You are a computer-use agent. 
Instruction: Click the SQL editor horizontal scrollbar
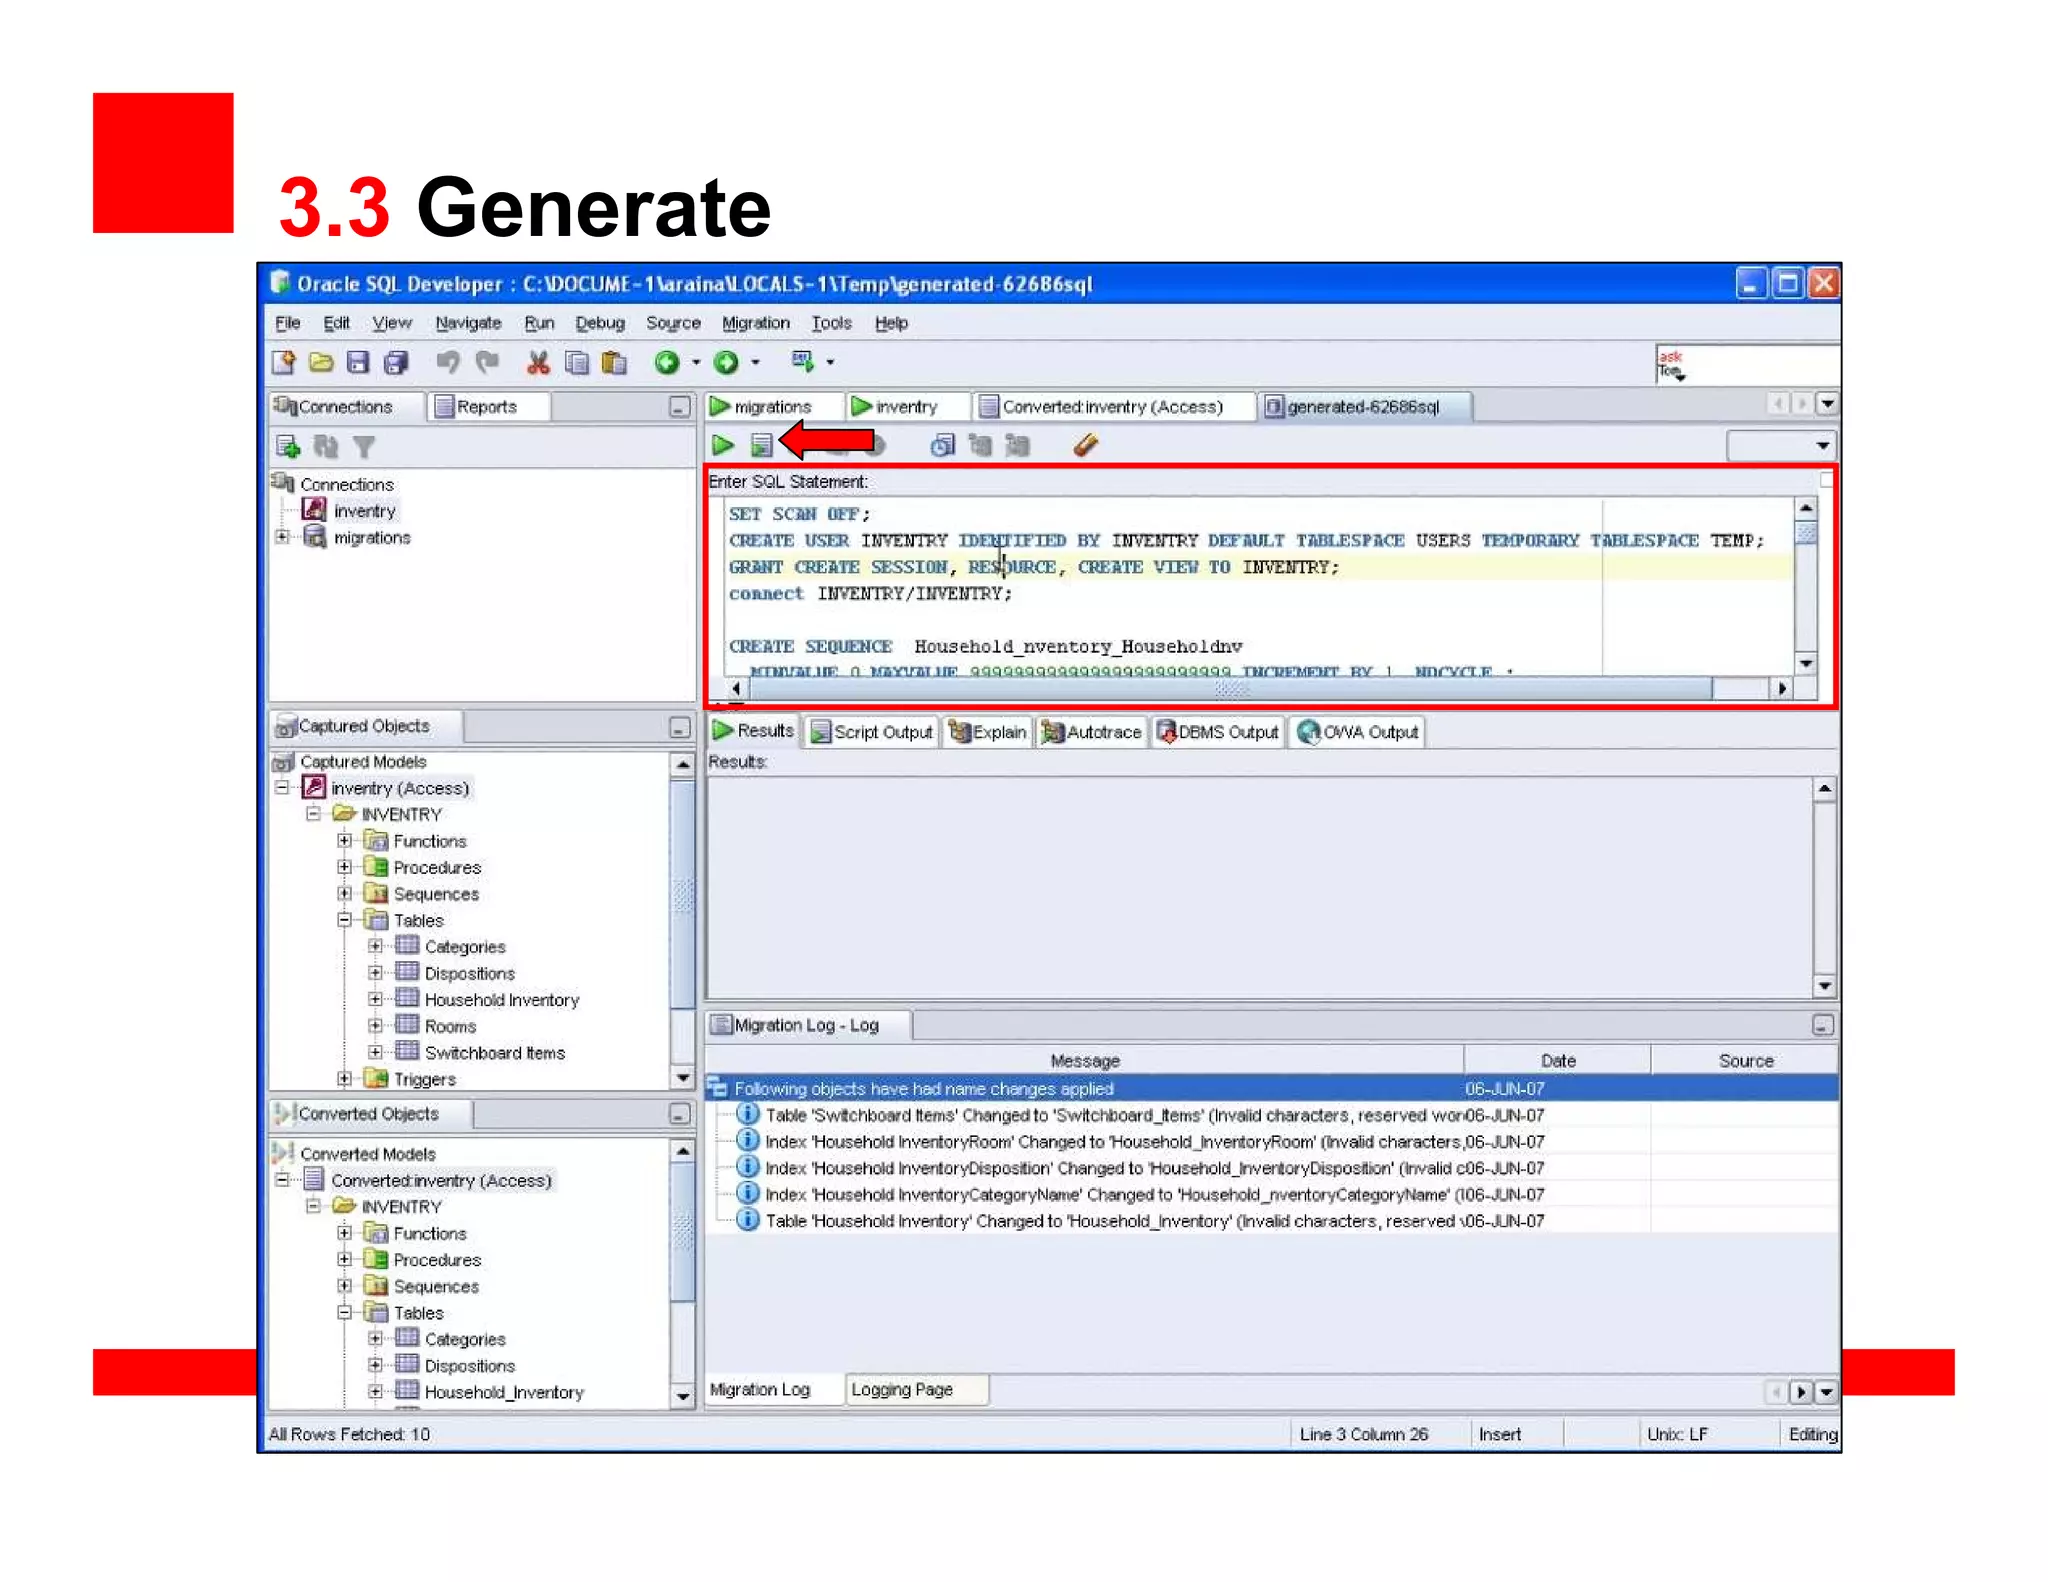pos(1258,689)
